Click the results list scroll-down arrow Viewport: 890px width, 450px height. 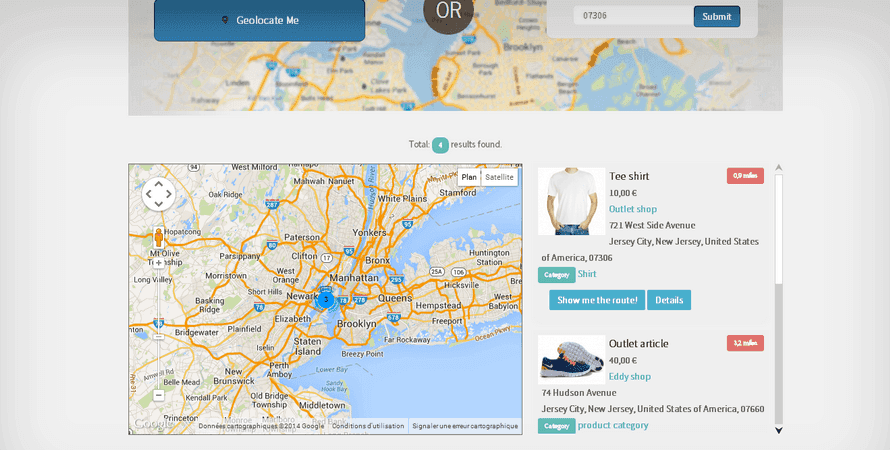point(779,430)
